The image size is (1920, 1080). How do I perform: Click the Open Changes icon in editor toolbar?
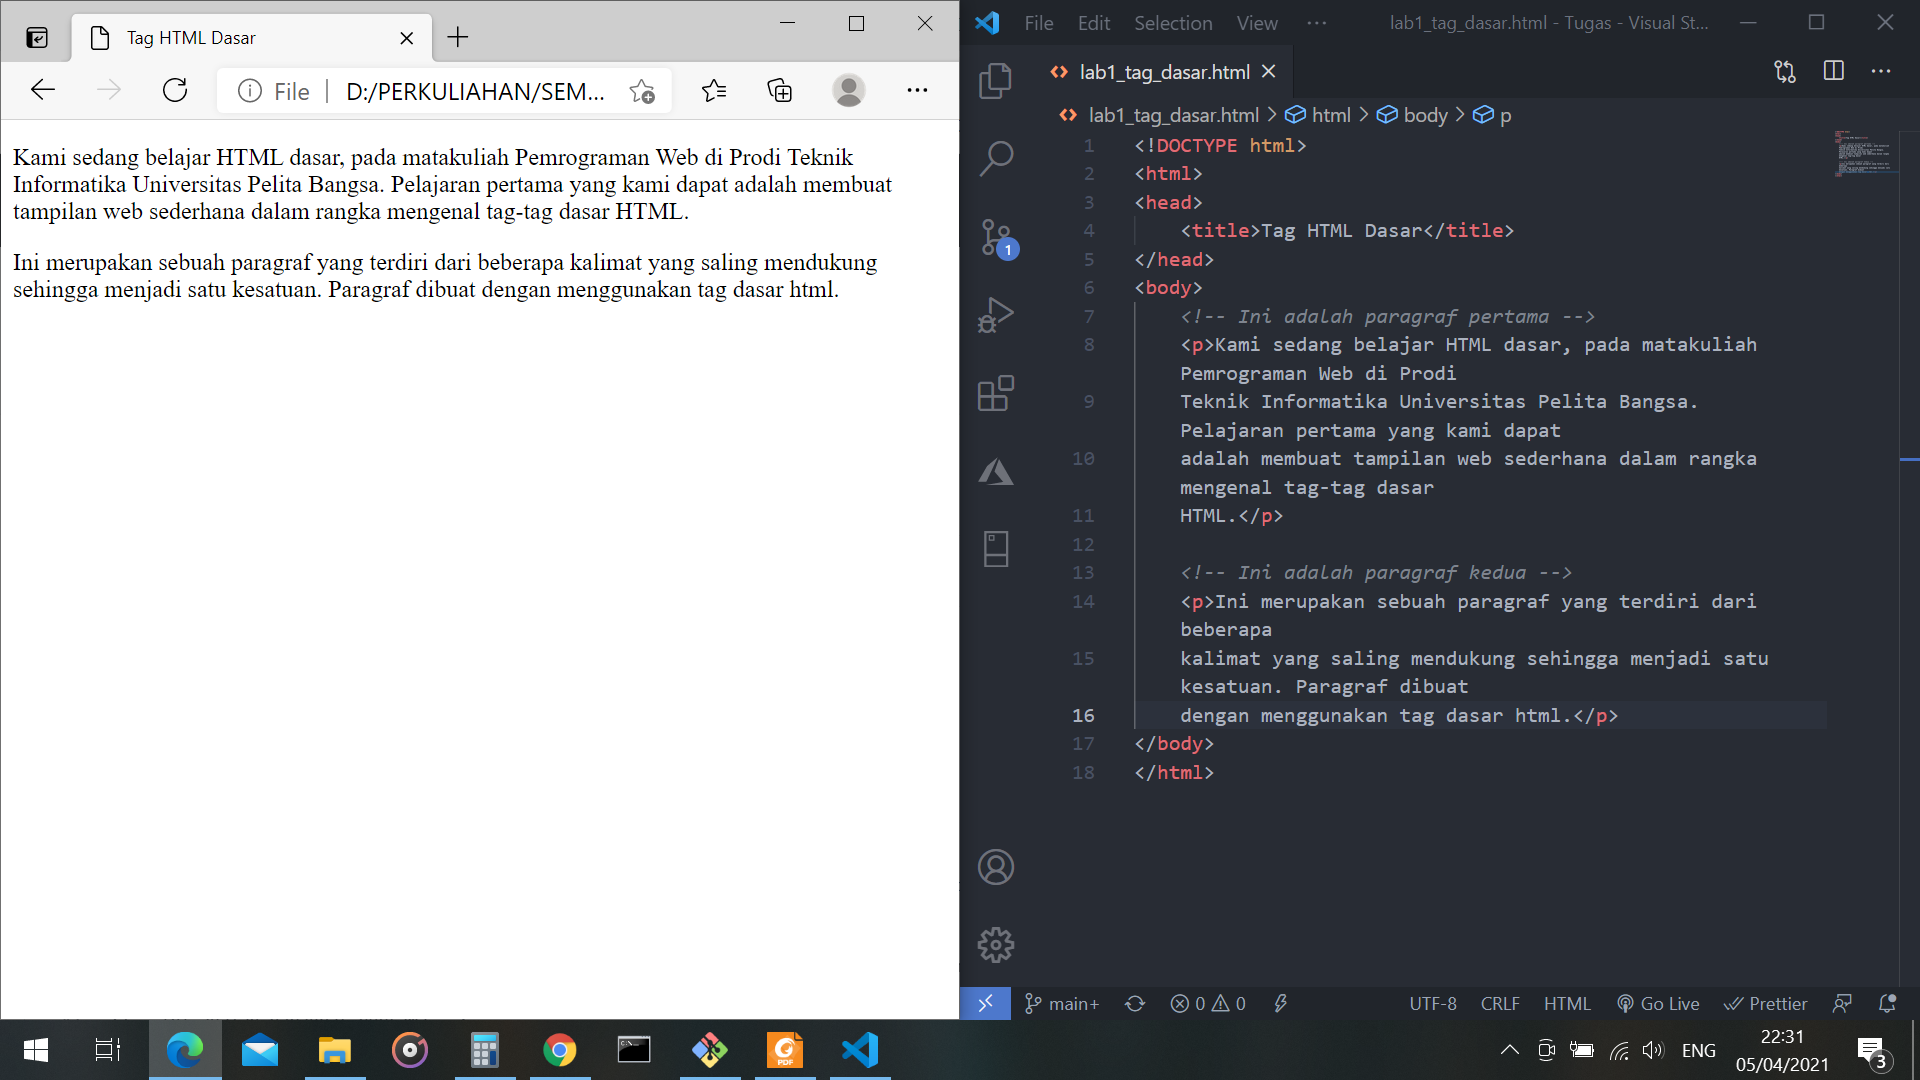click(1783, 71)
